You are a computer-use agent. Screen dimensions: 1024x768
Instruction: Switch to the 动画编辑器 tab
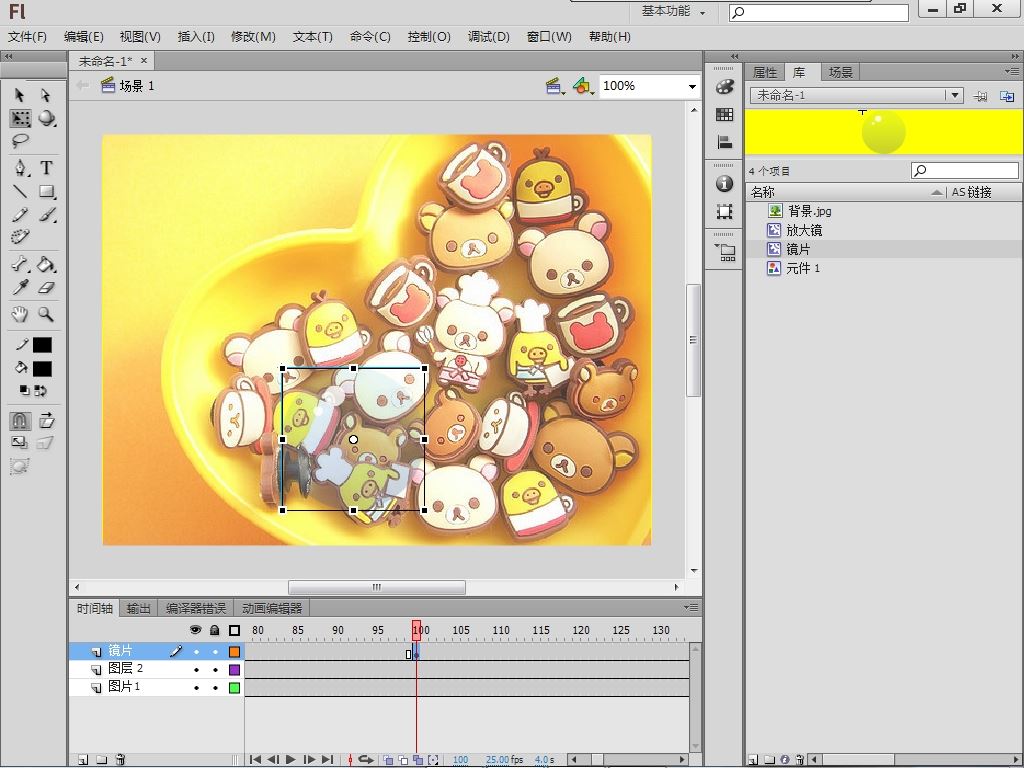272,609
